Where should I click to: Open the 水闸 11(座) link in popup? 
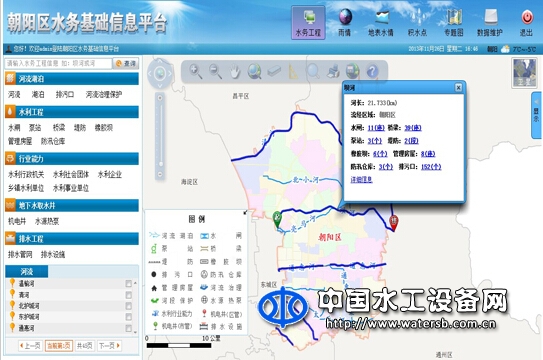coord(376,128)
